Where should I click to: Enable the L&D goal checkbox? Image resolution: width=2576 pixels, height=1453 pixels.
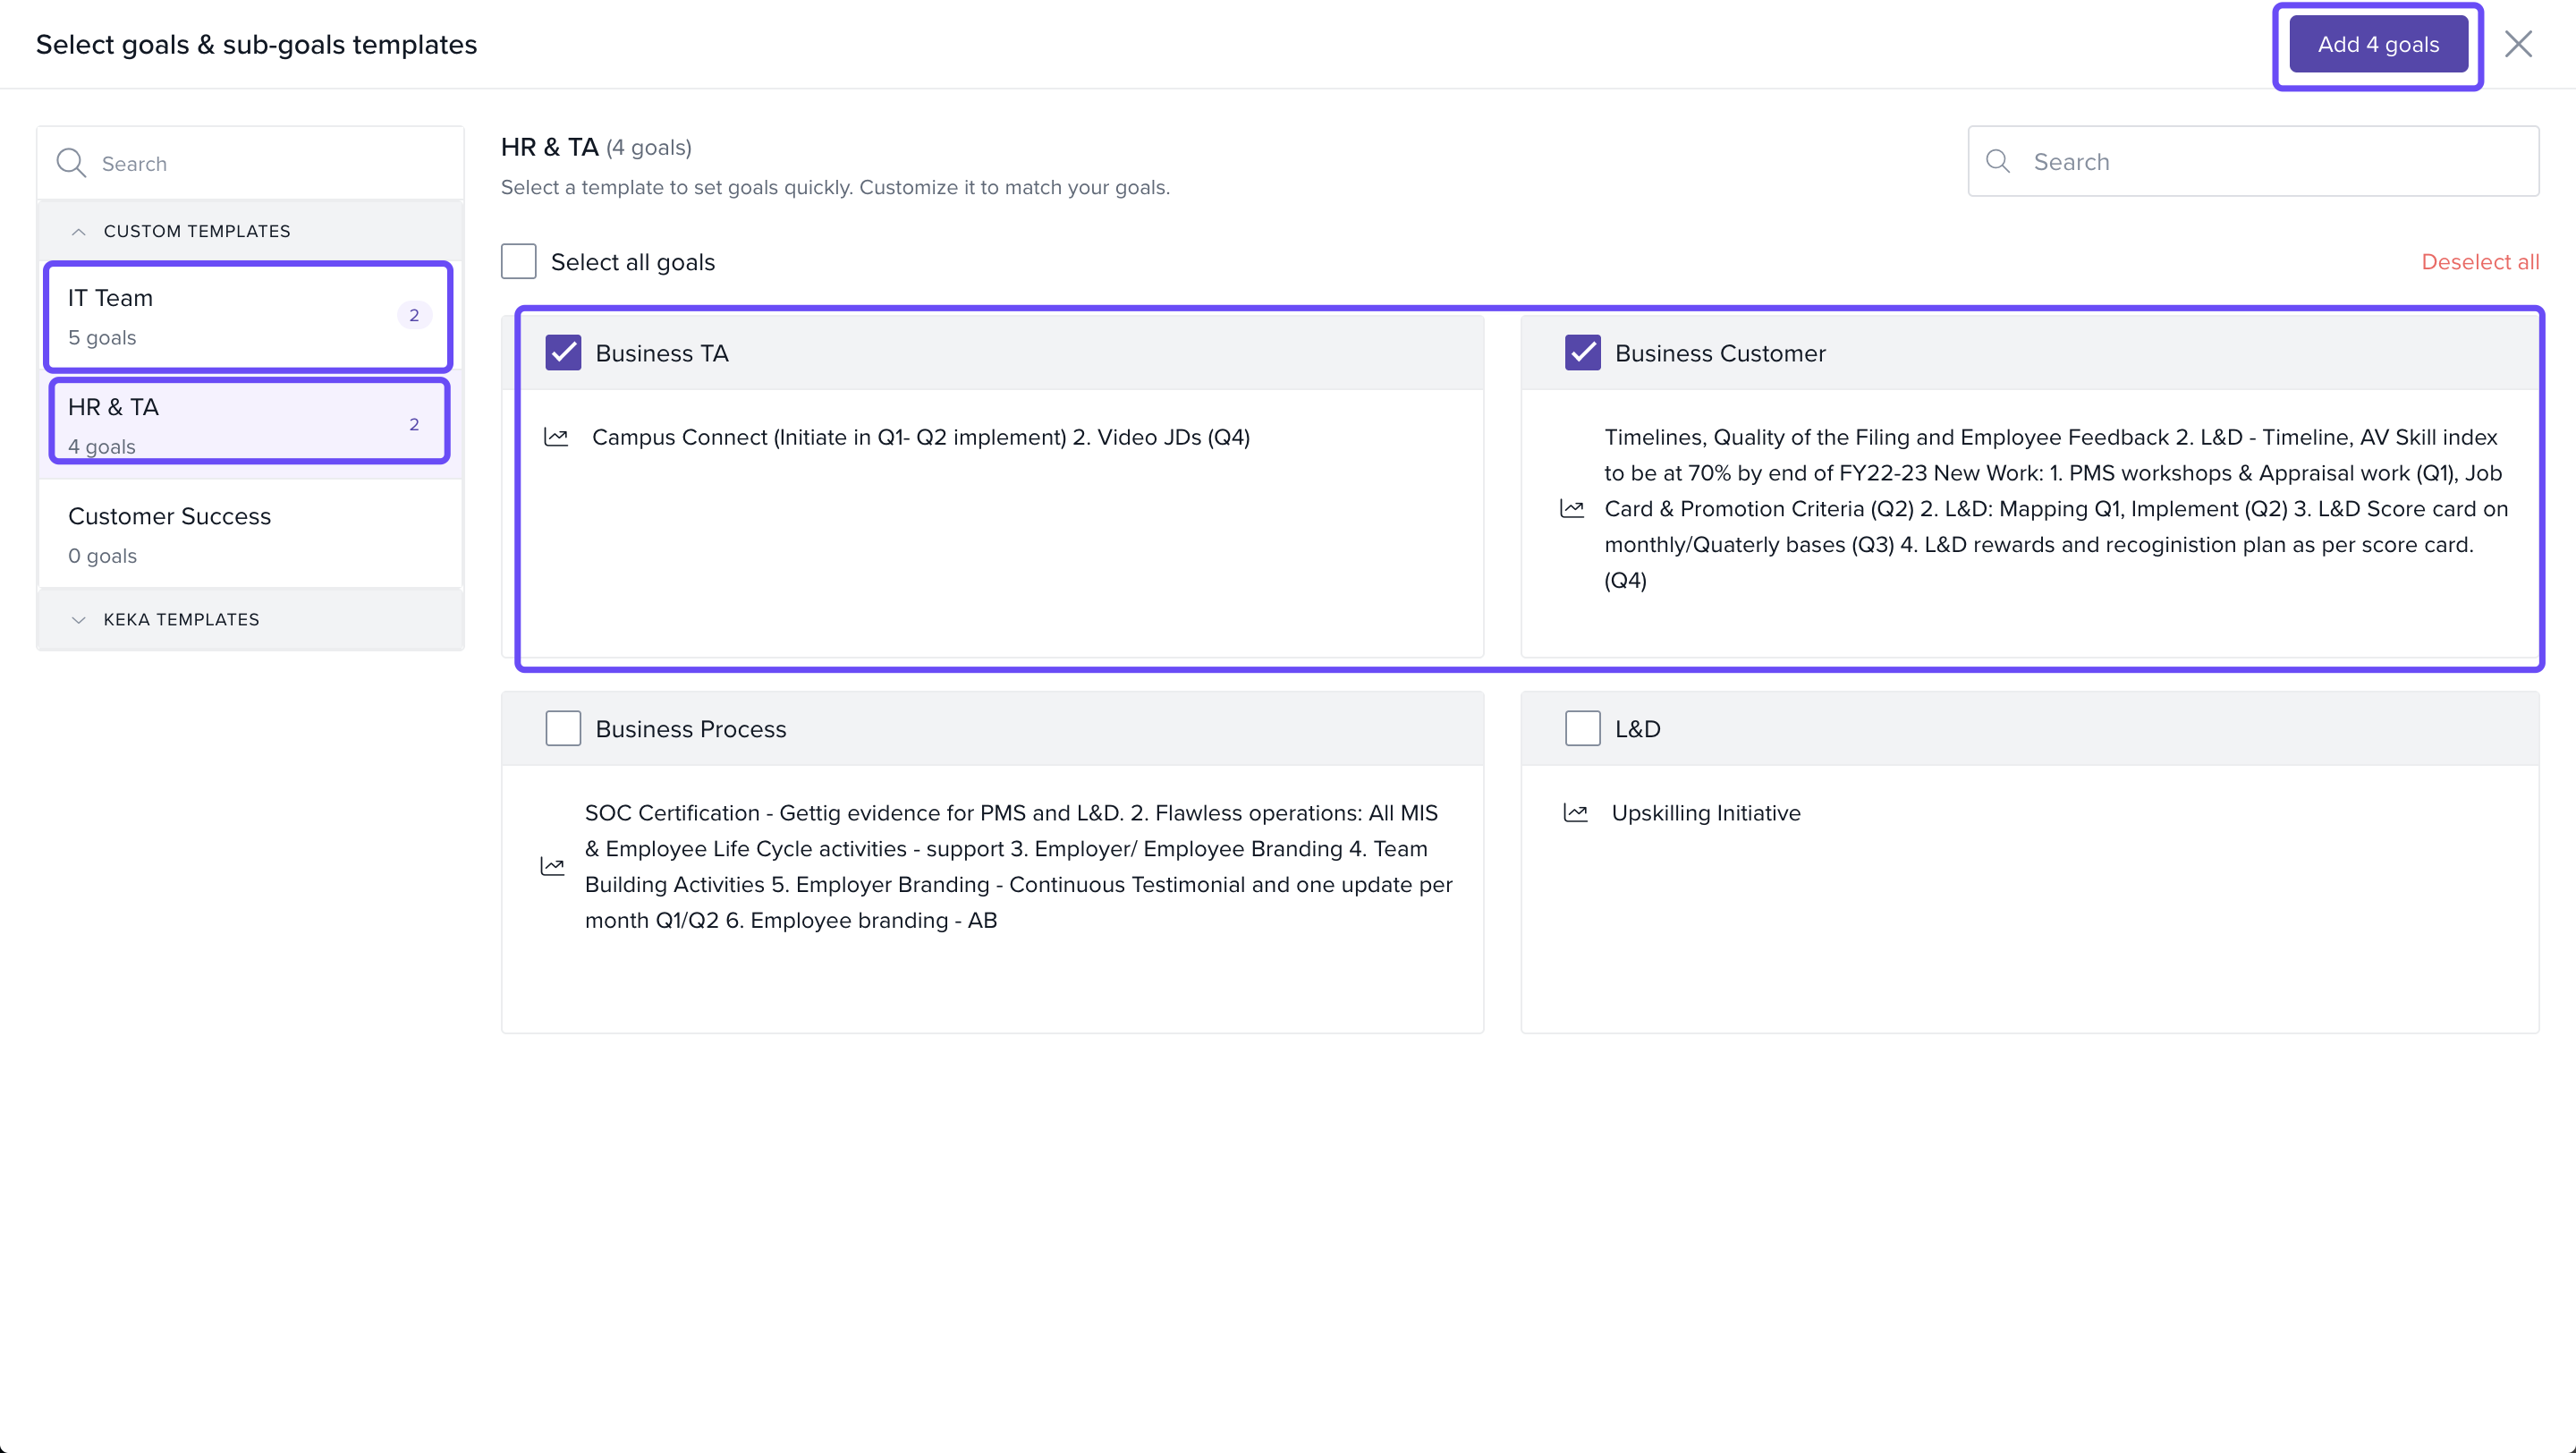tap(1582, 729)
